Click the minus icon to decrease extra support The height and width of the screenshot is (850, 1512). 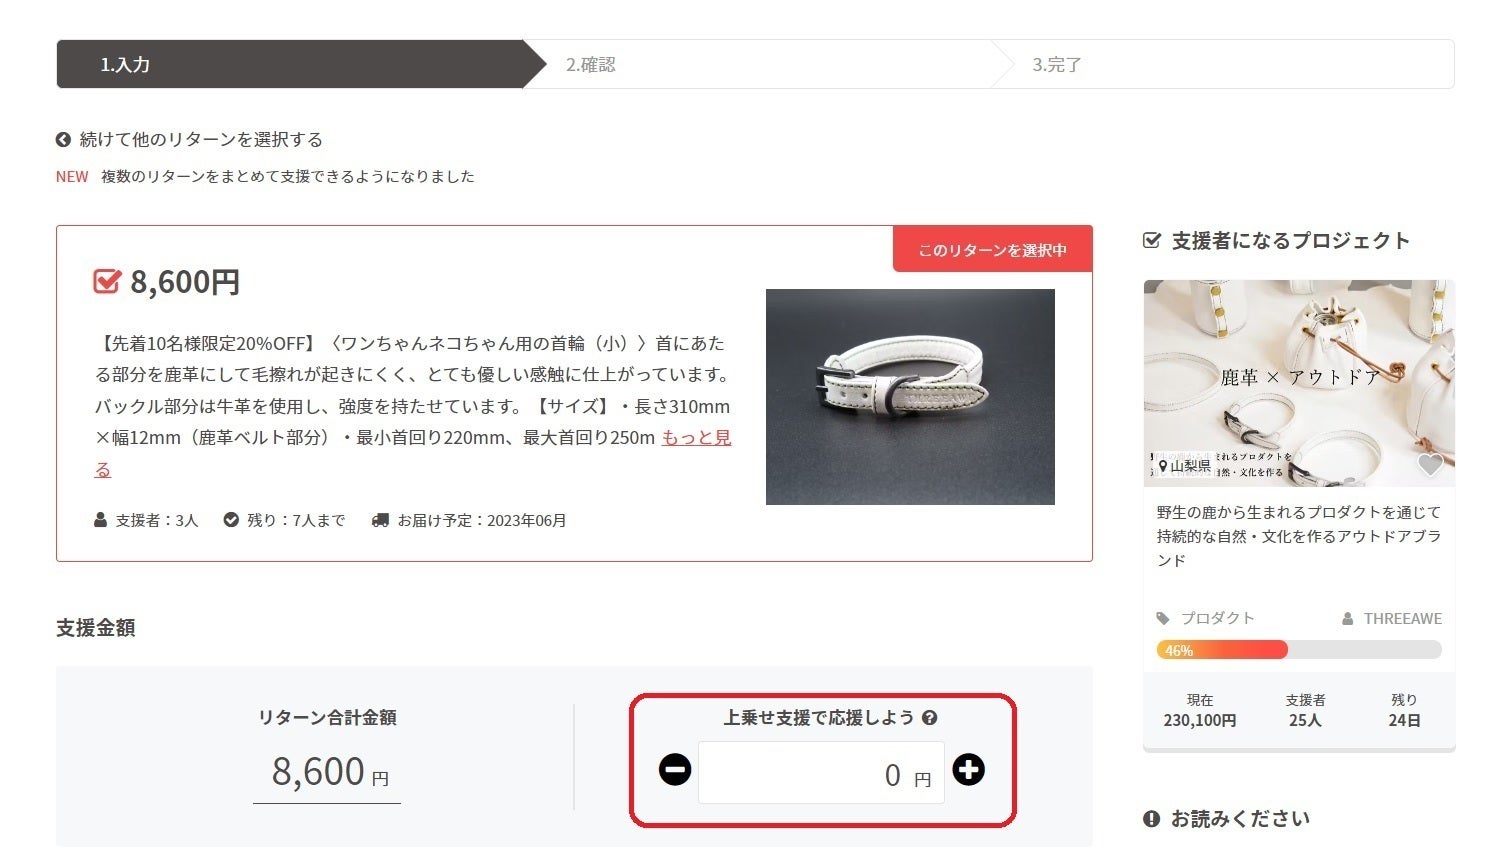click(675, 770)
